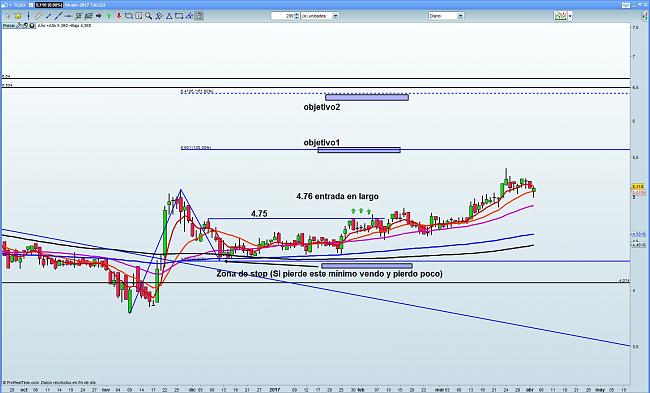Select the mouse pointer cursor tool
The height and width of the screenshot is (393, 650).
coord(8,16)
